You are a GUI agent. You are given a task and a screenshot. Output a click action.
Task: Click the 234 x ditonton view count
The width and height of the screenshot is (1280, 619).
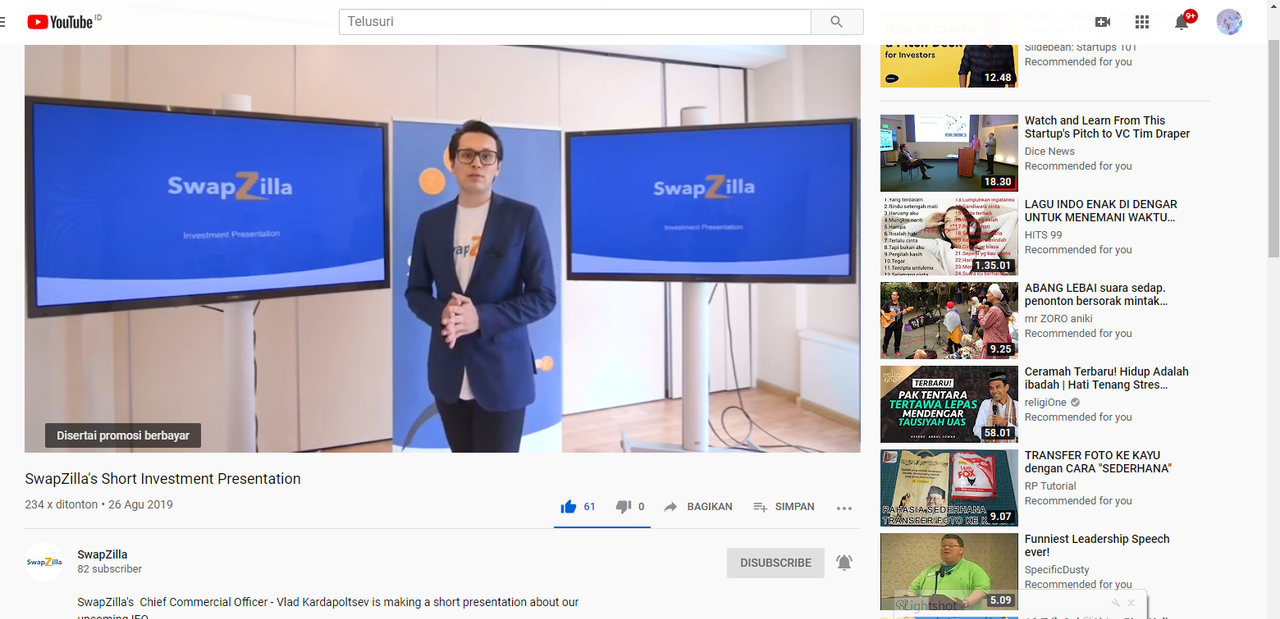point(61,505)
